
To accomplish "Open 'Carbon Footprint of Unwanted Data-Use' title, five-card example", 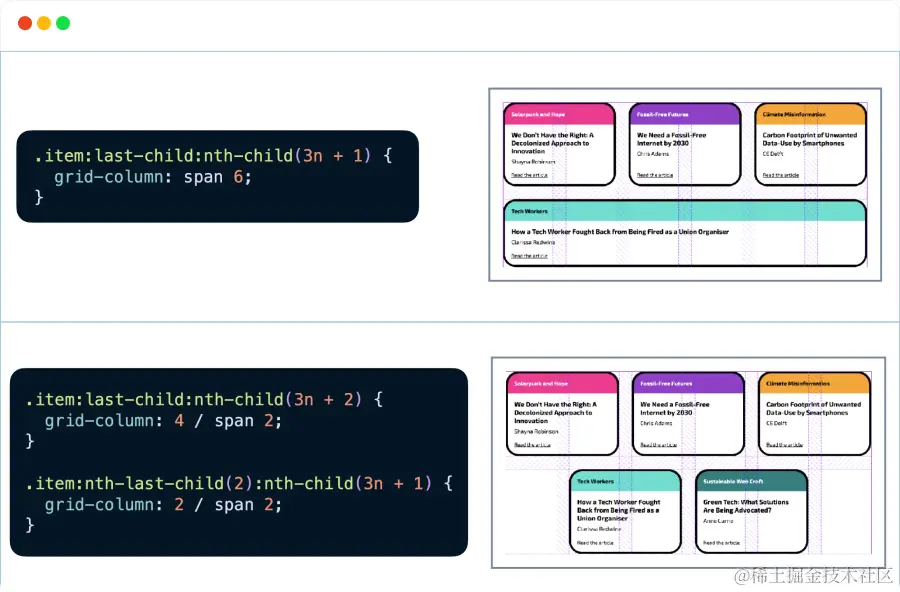I will click(813, 408).
